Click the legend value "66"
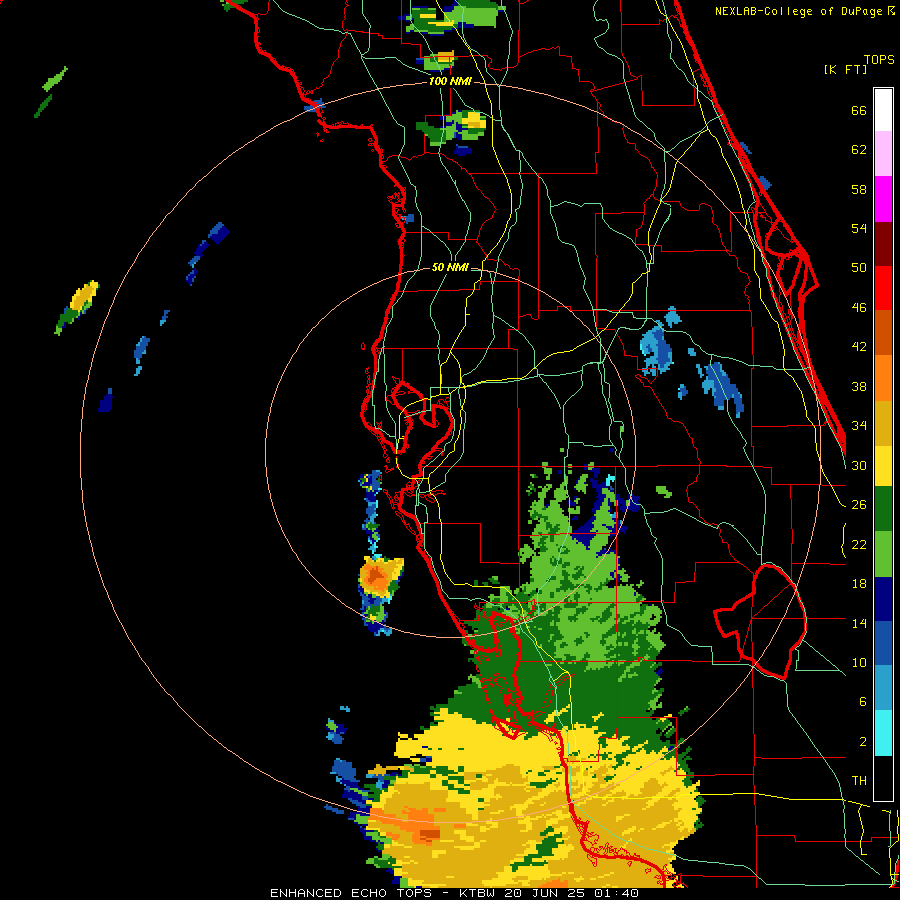This screenshot has height=900, width=900. click(859, 110)
